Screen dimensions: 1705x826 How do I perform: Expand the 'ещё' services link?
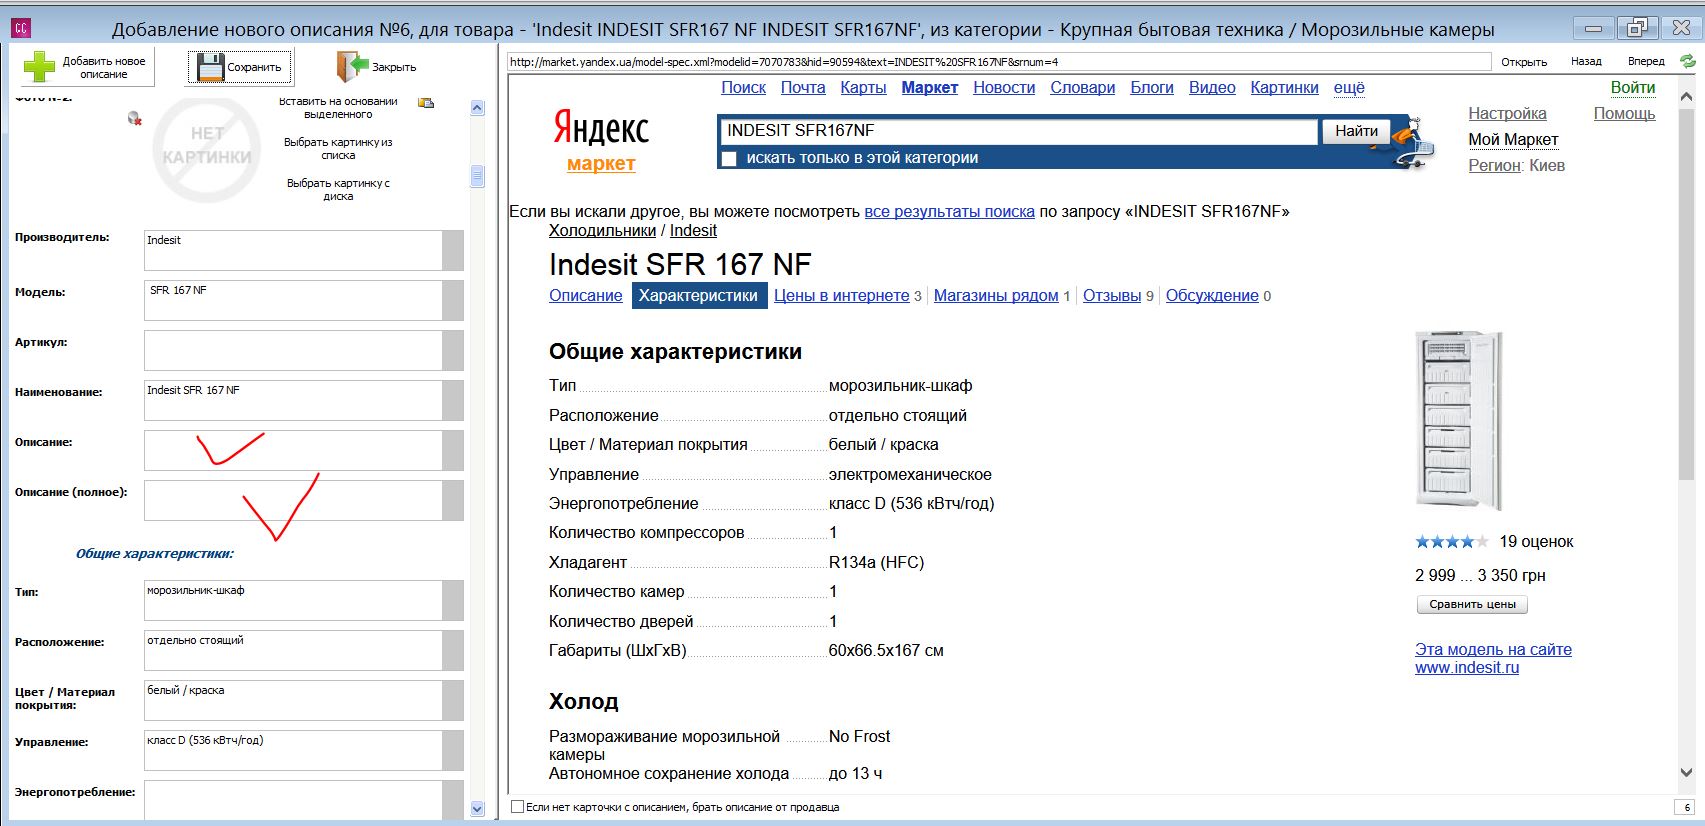(x=1349, y=88)
